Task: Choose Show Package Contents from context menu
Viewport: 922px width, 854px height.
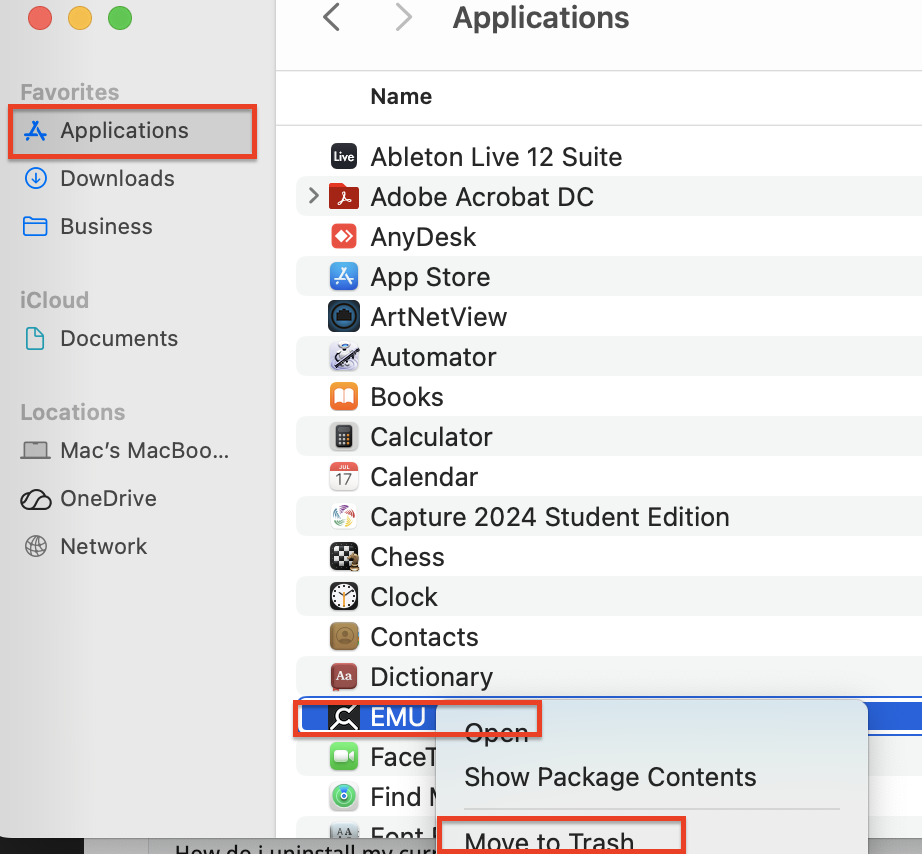Action: [610, 777]
